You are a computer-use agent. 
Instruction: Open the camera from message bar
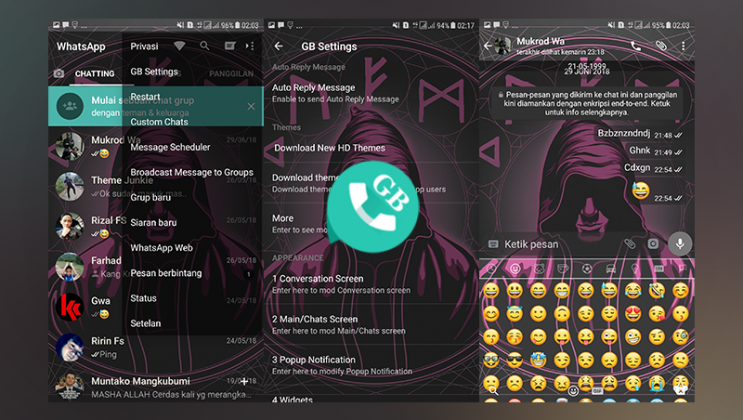tap(653, 244)
